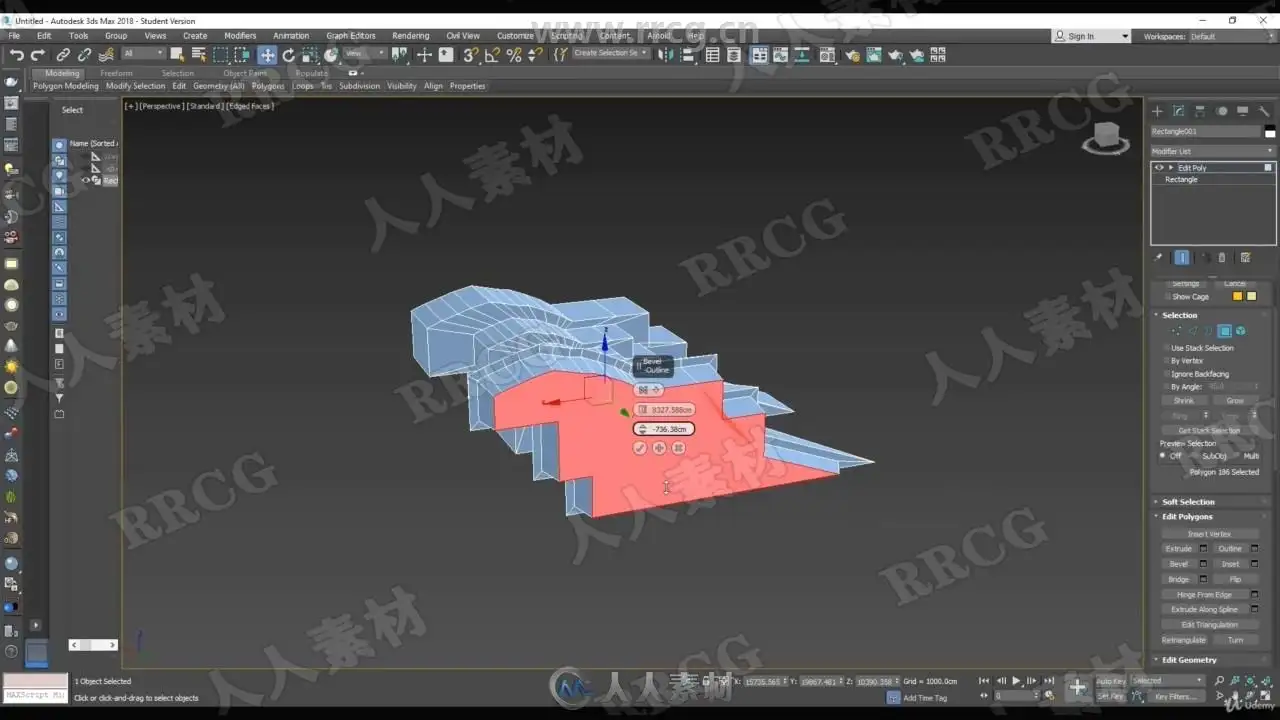The height and width of the screenshot is (720, 1280).
Task: Switch to the Freeform ribbon tab
Action: point(116,73)
